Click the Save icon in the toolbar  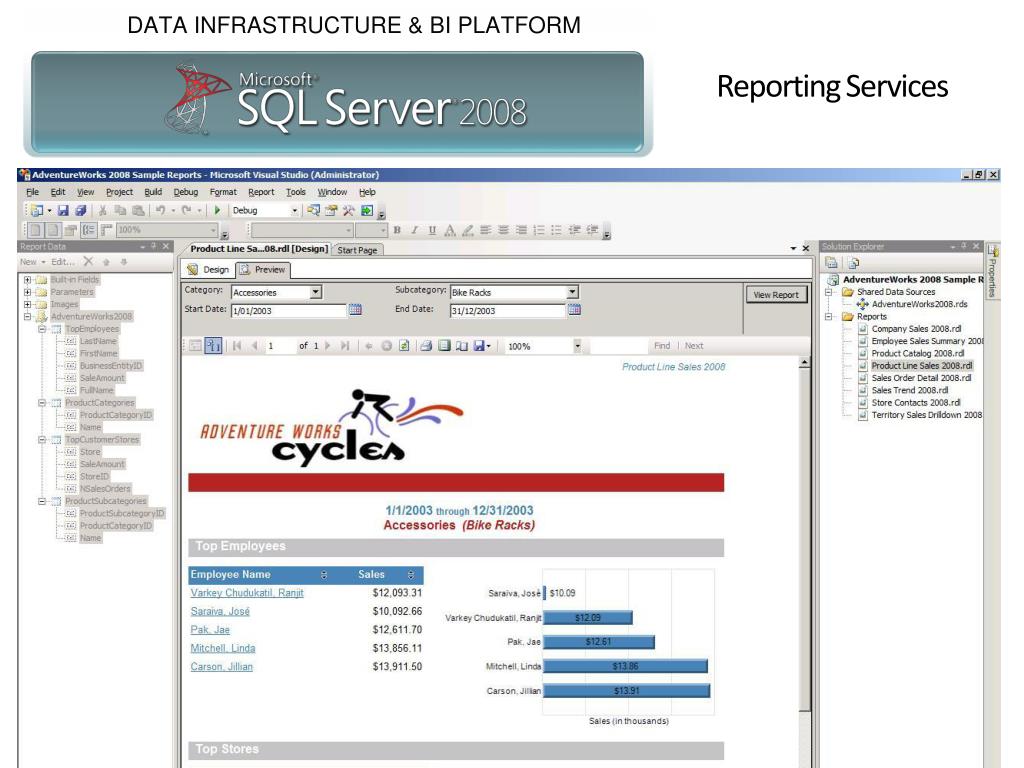[x=63, y=210]
